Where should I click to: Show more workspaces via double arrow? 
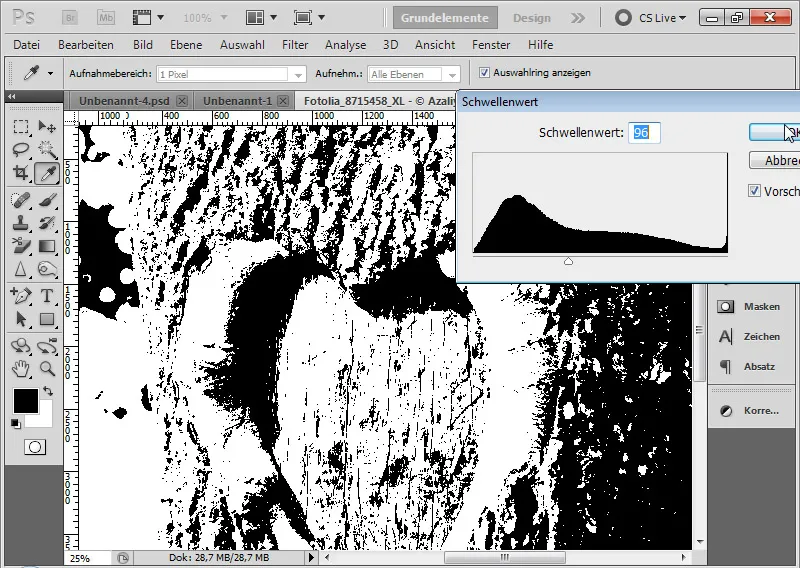click(578, 18)
